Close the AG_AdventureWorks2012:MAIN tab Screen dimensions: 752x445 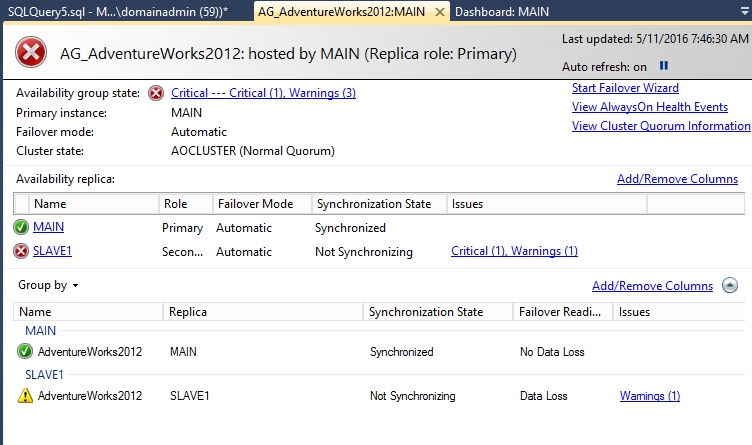click(439, 12)
